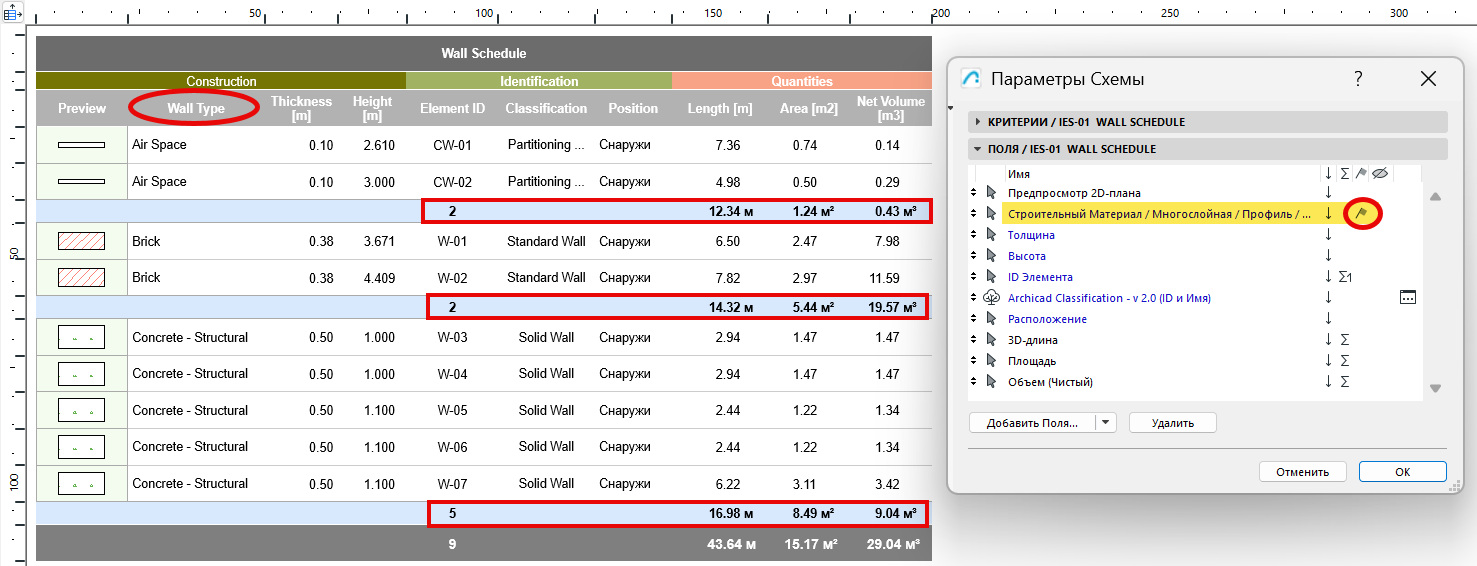Click the sort arrow for ID Элемента field
The width and height of the screenshot is (1477, 566).
1329,277
